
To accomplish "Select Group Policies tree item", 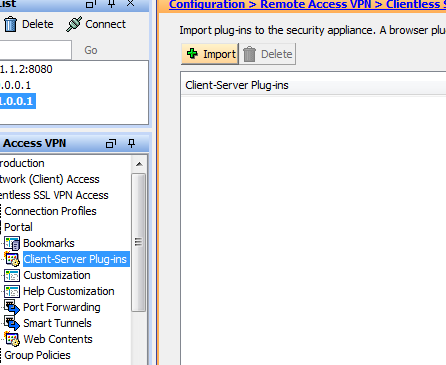I will [37, 355].
